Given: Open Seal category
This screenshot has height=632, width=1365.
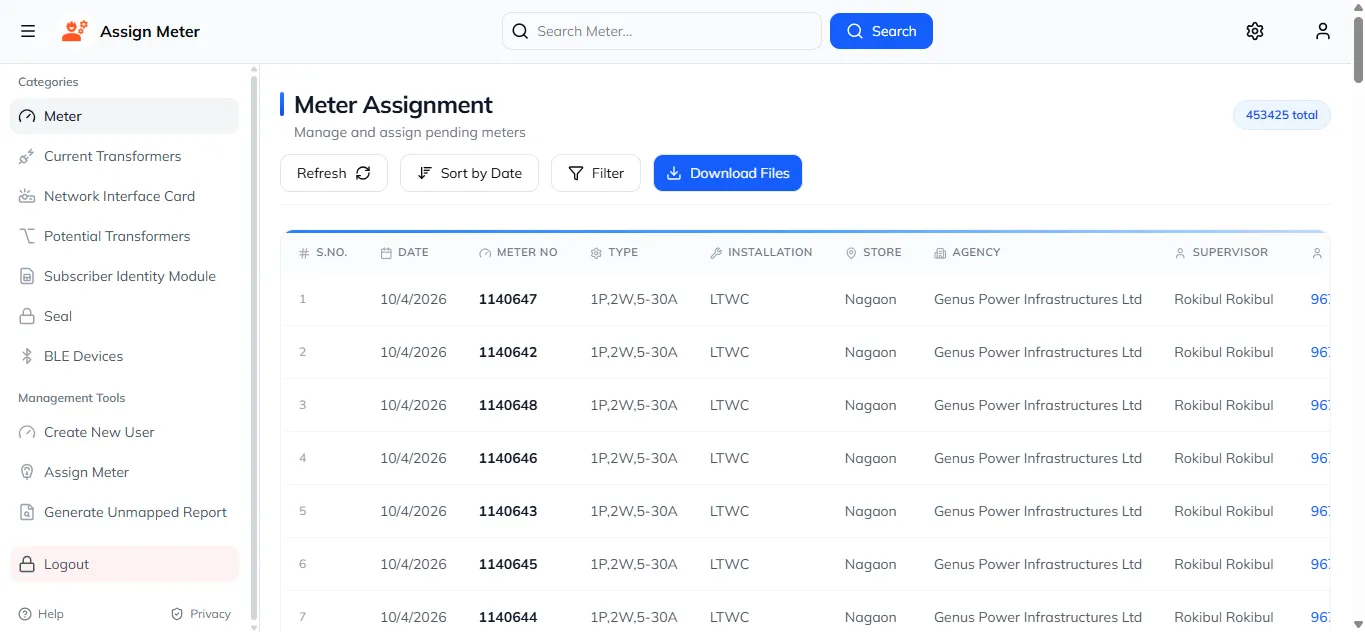Looking at the screenshot, I should (124, 316).
